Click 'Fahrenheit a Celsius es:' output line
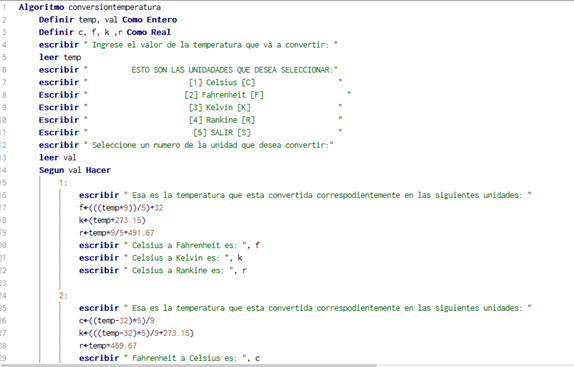574x367 pixels. pyautogui.click(x=169, y=358)
